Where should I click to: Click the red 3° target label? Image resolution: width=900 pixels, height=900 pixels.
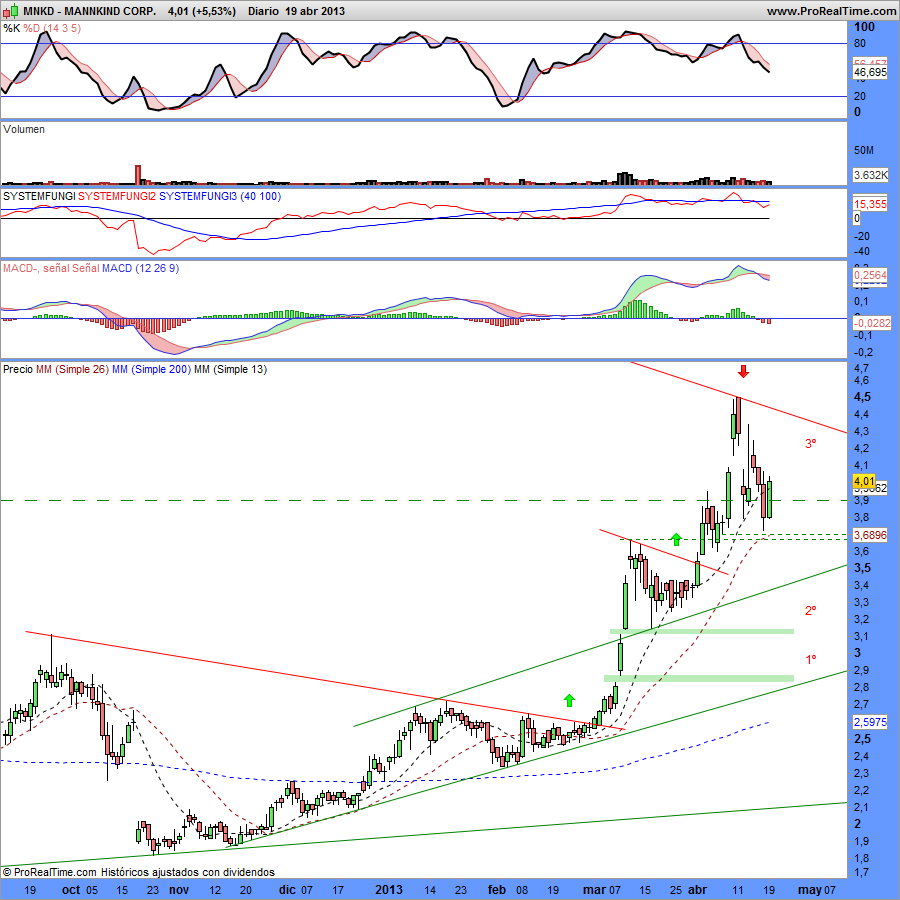(x=810, y=443)
